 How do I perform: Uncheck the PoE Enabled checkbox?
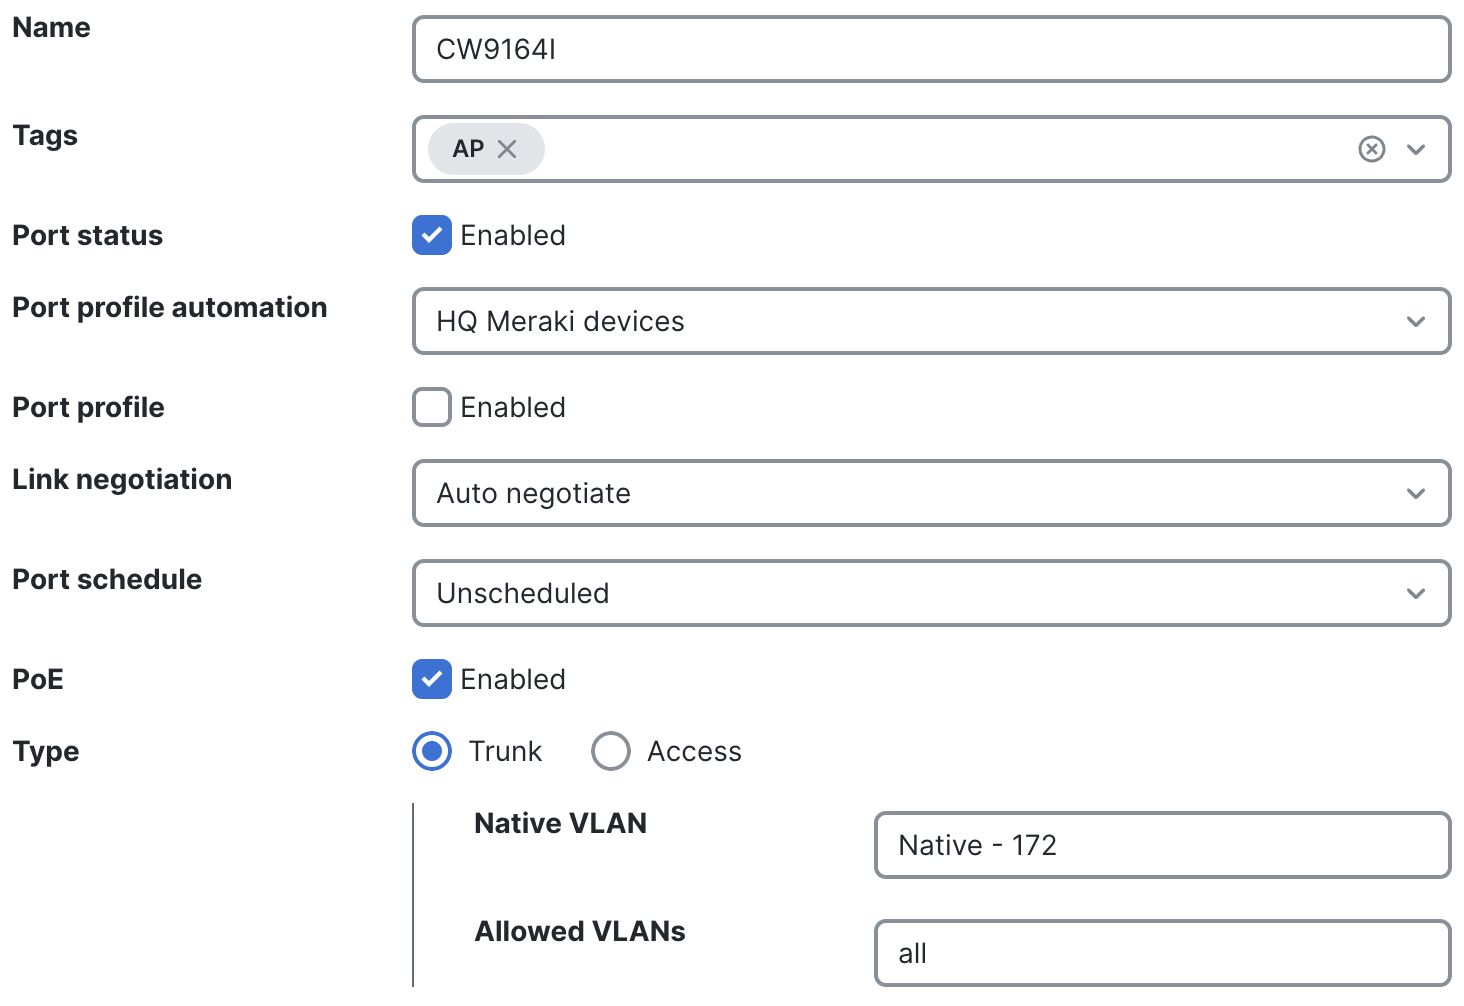point(431,679)
